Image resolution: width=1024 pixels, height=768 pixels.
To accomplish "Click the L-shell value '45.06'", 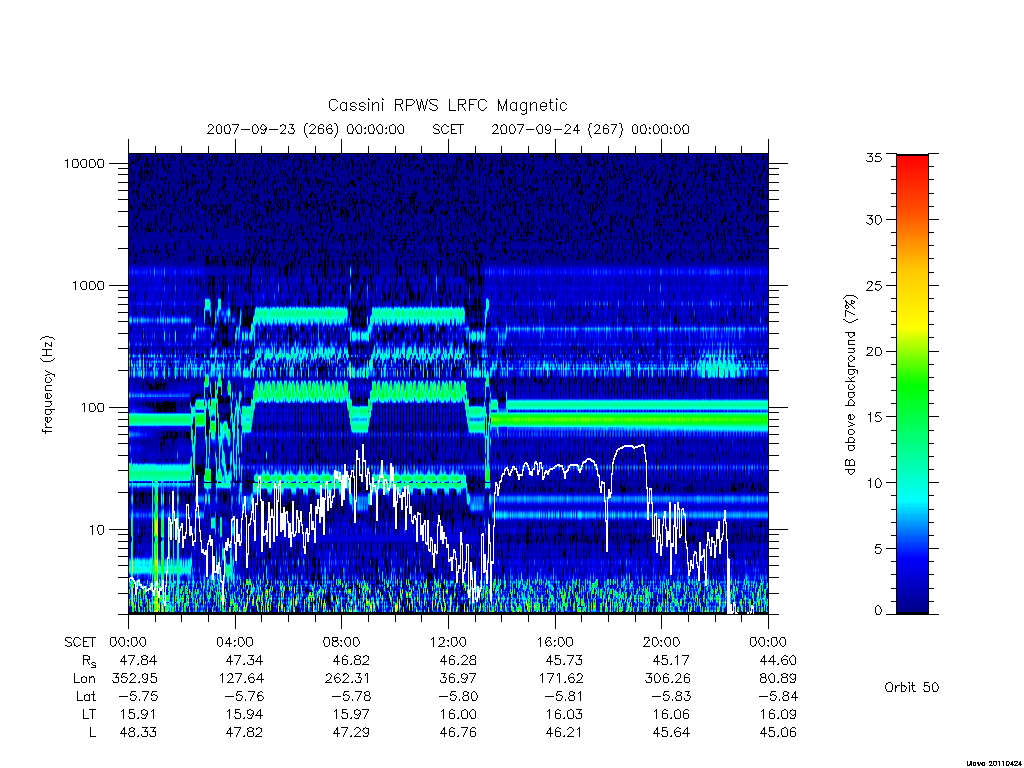I will coord(778,733).
